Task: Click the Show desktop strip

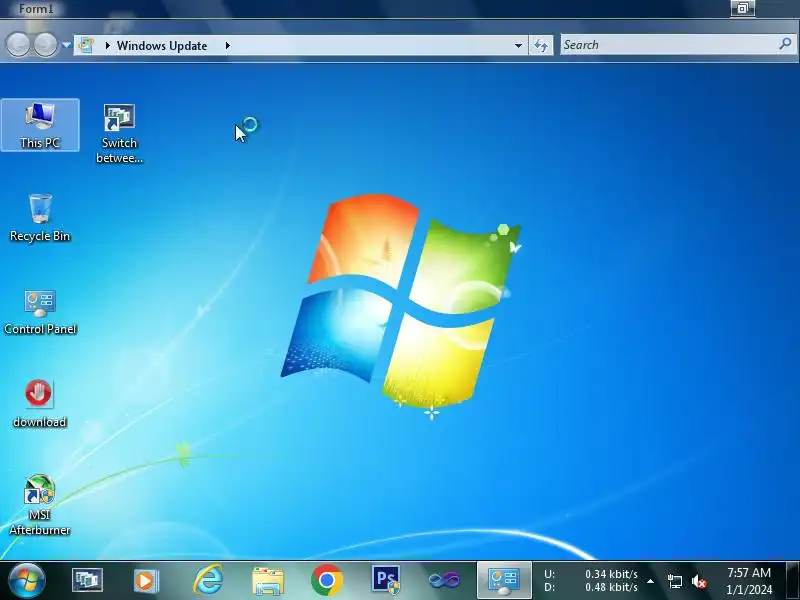Action: [793, 581]
